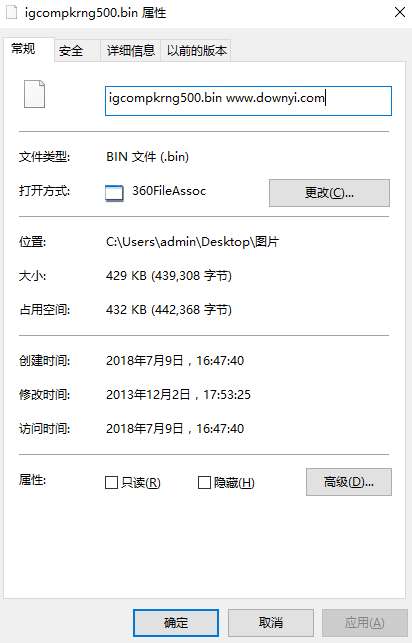
Task: Click the file icon in title bar
Action: pyautogui.click(x=11, y=12)
